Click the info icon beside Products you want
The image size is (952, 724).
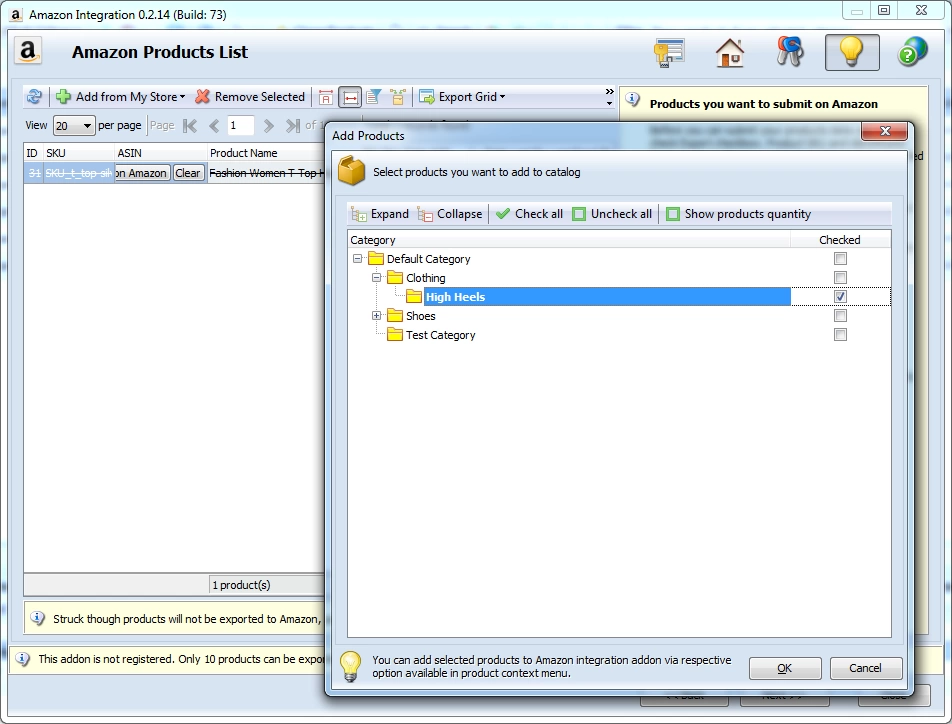633,99
